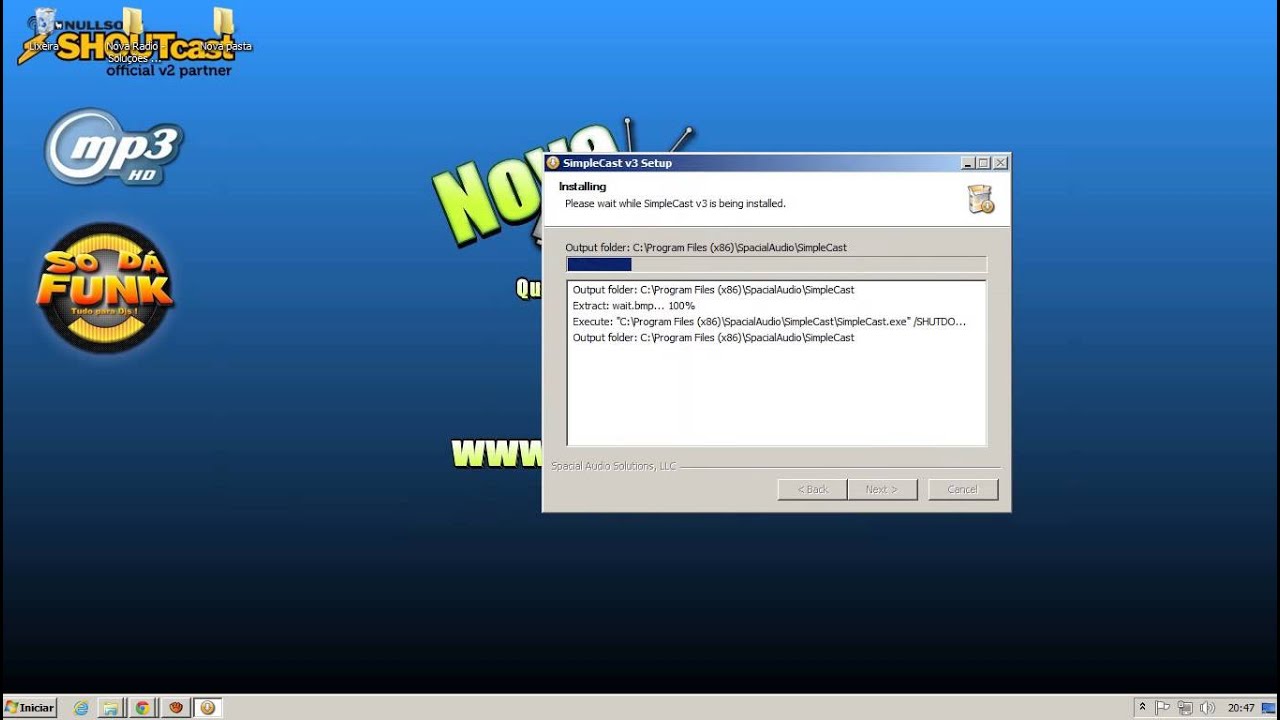The height and width of the screenshot is (720, 1280).
Task: Click the disabled Next > button
Action: click(x=882, y=489)
